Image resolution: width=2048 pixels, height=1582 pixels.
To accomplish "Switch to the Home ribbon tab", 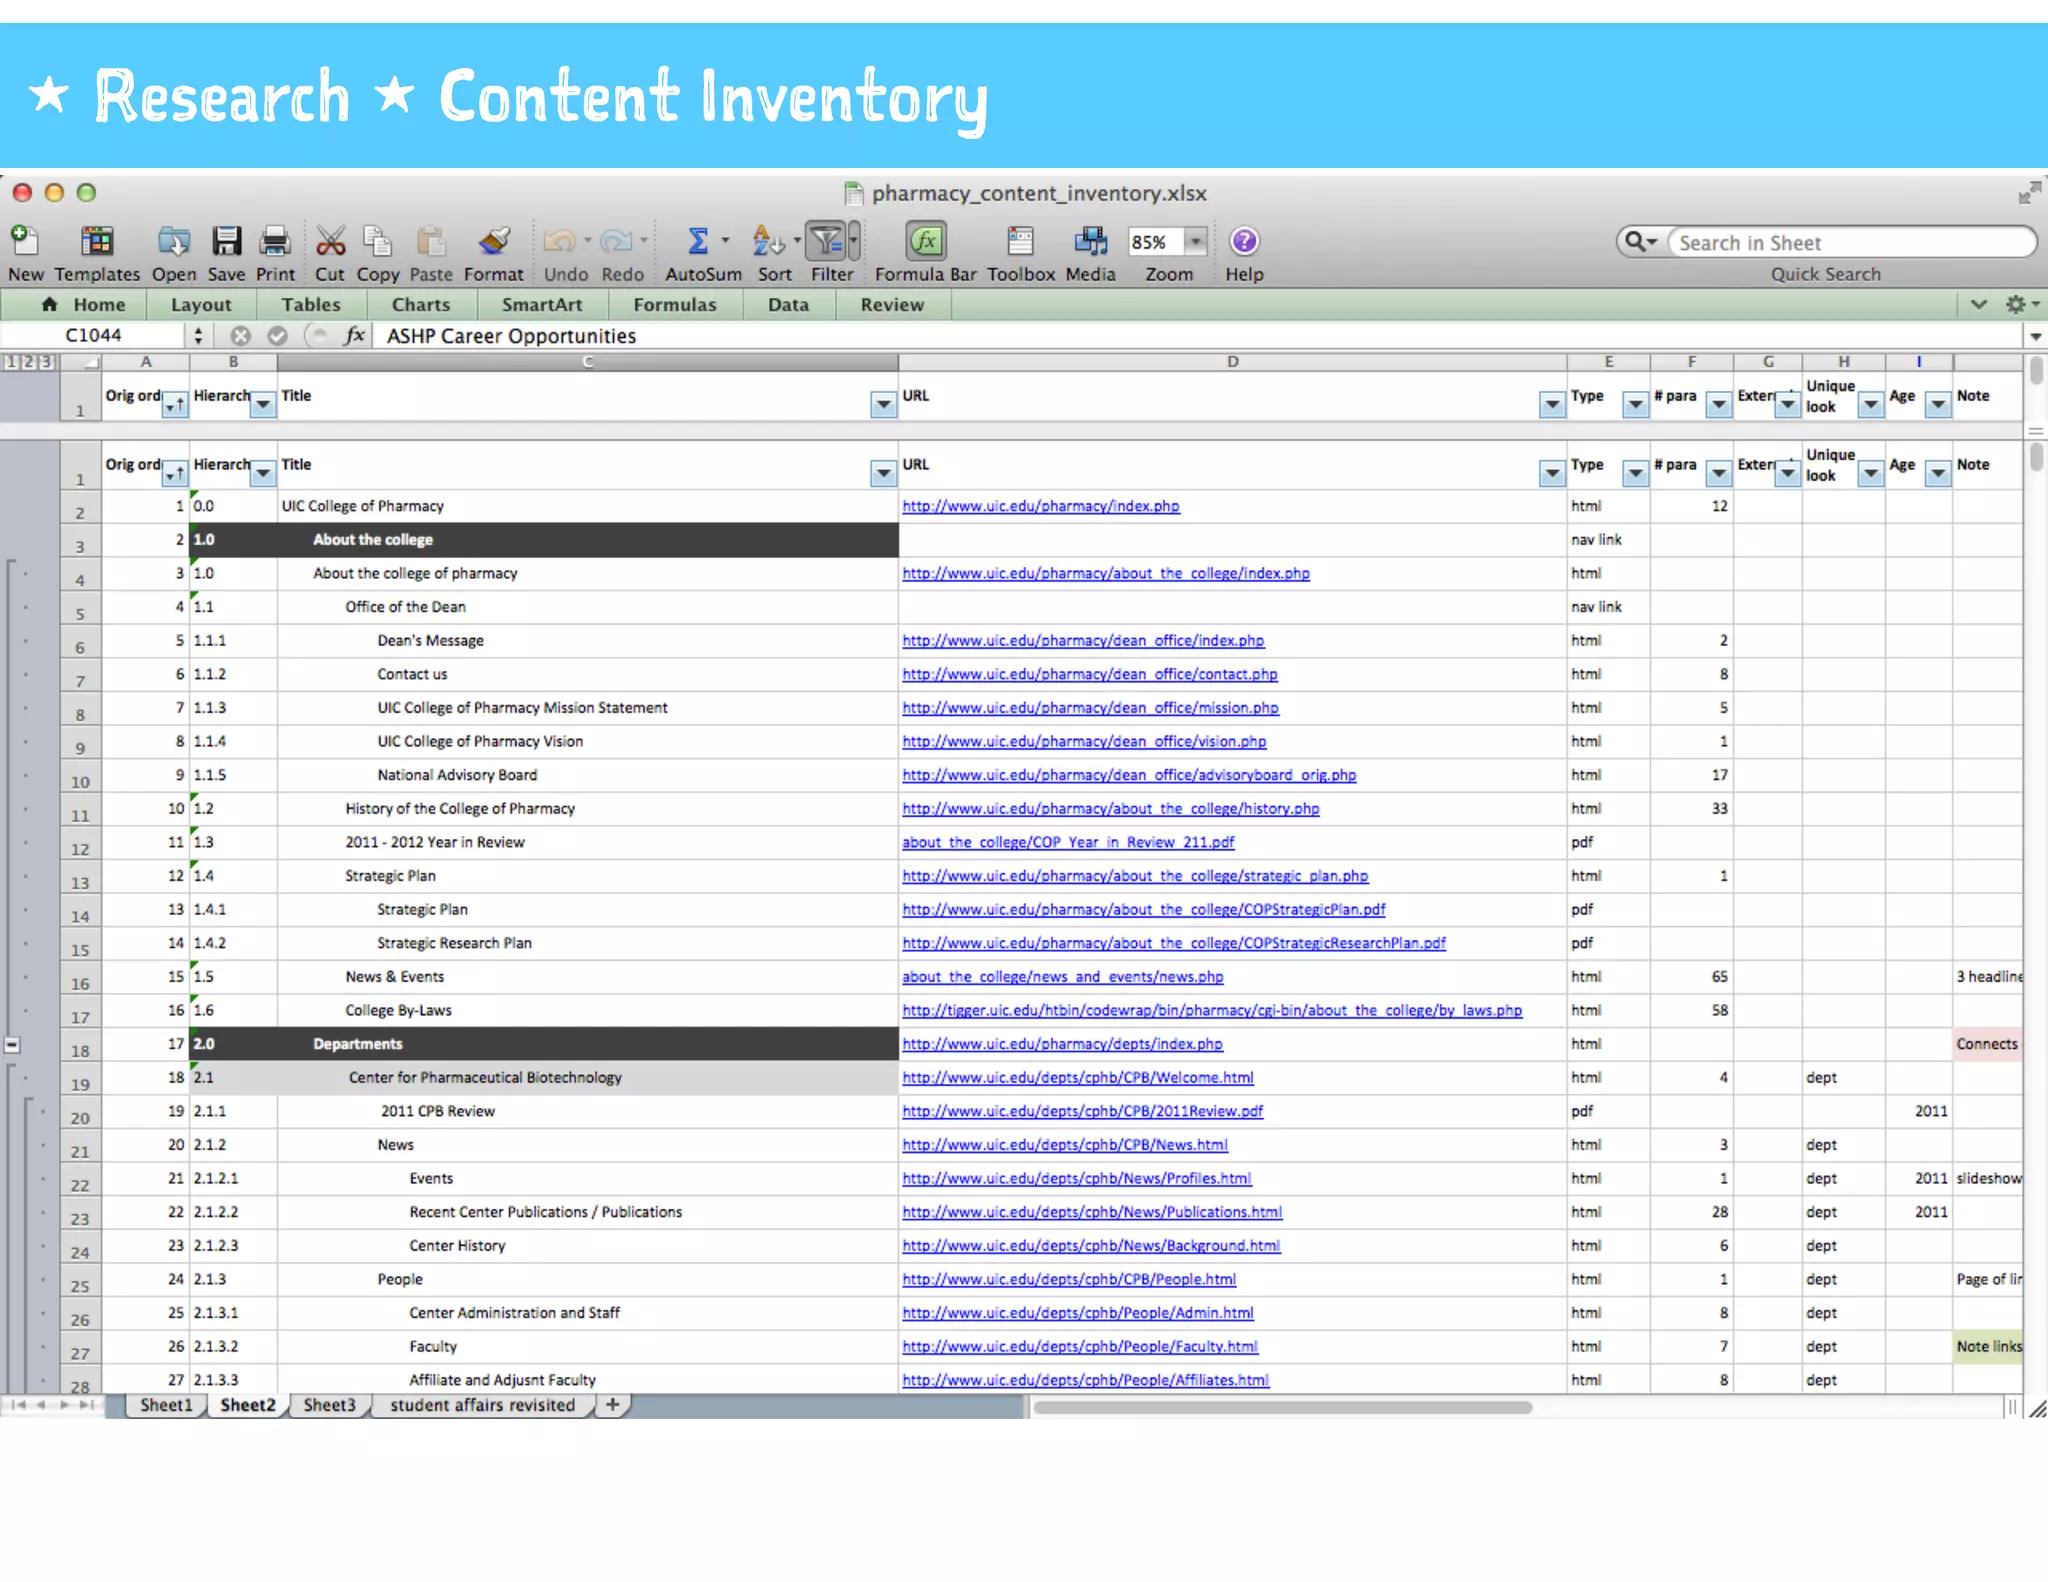I will point(85,305).
